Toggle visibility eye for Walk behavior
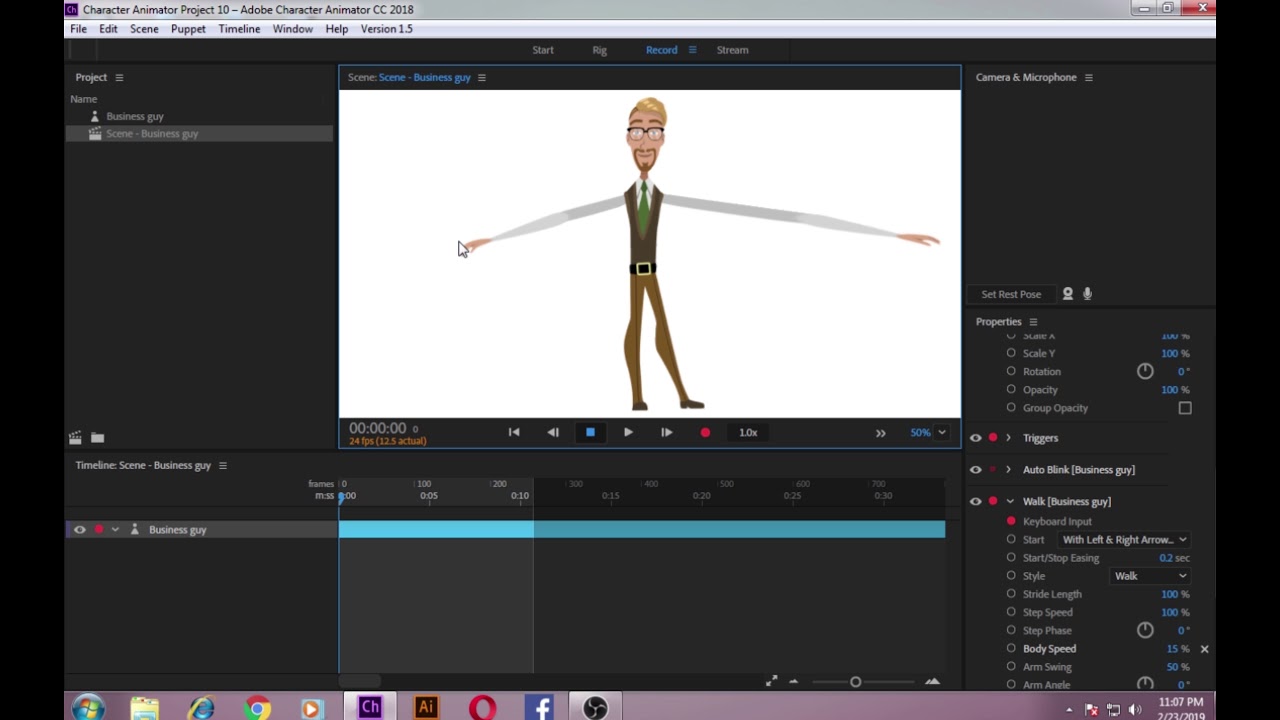 click(975, 502)
